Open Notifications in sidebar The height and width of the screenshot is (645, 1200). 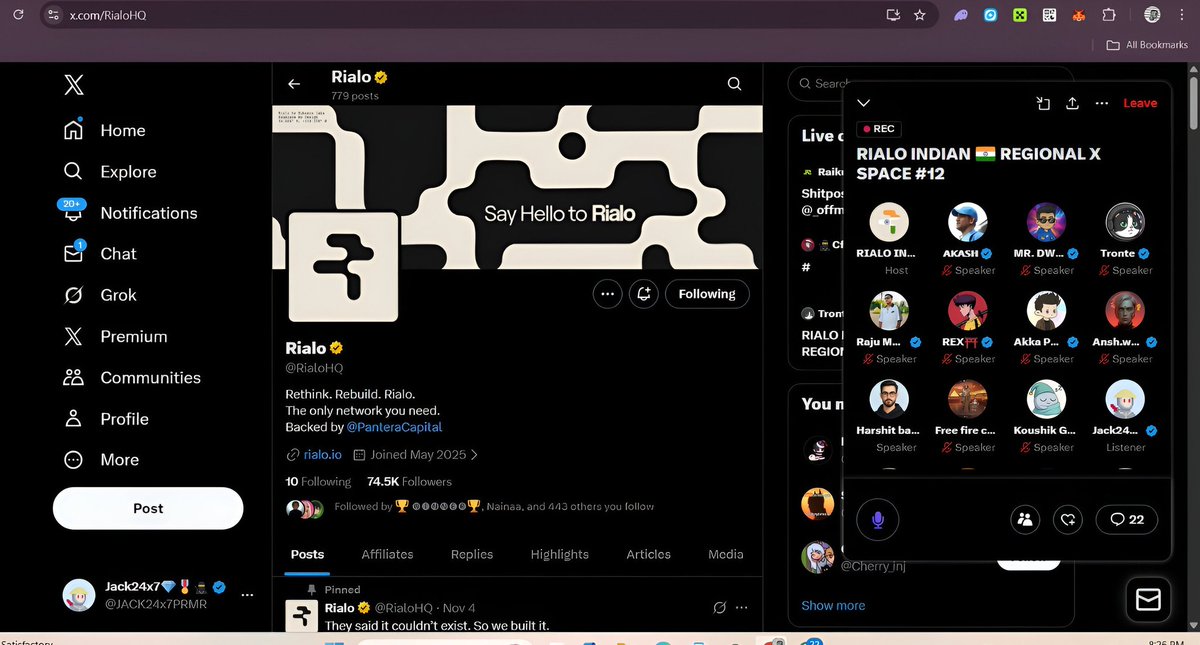(x=129, y=213)
